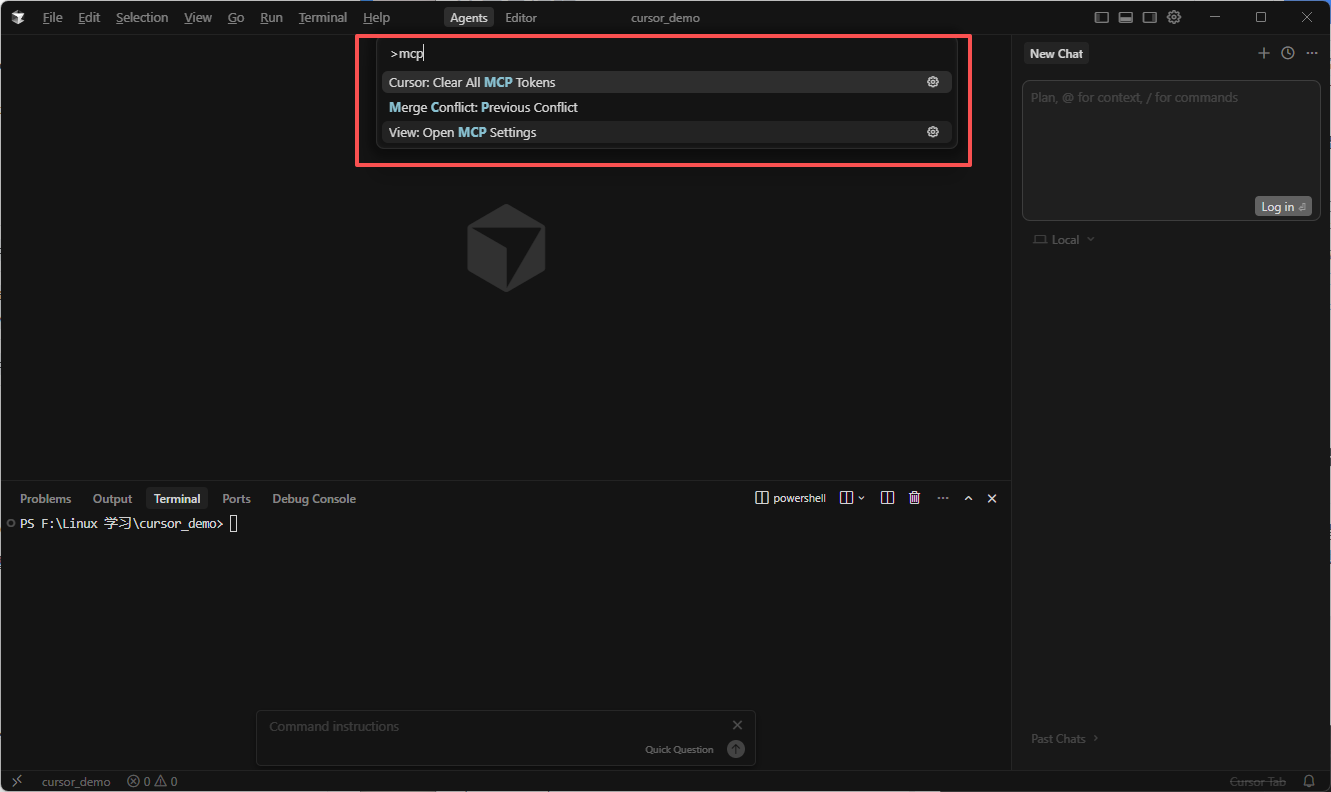The height and width of the screenshot is (792, 1331).
Task: Open the Selection menu
Action: click(142, 18)
